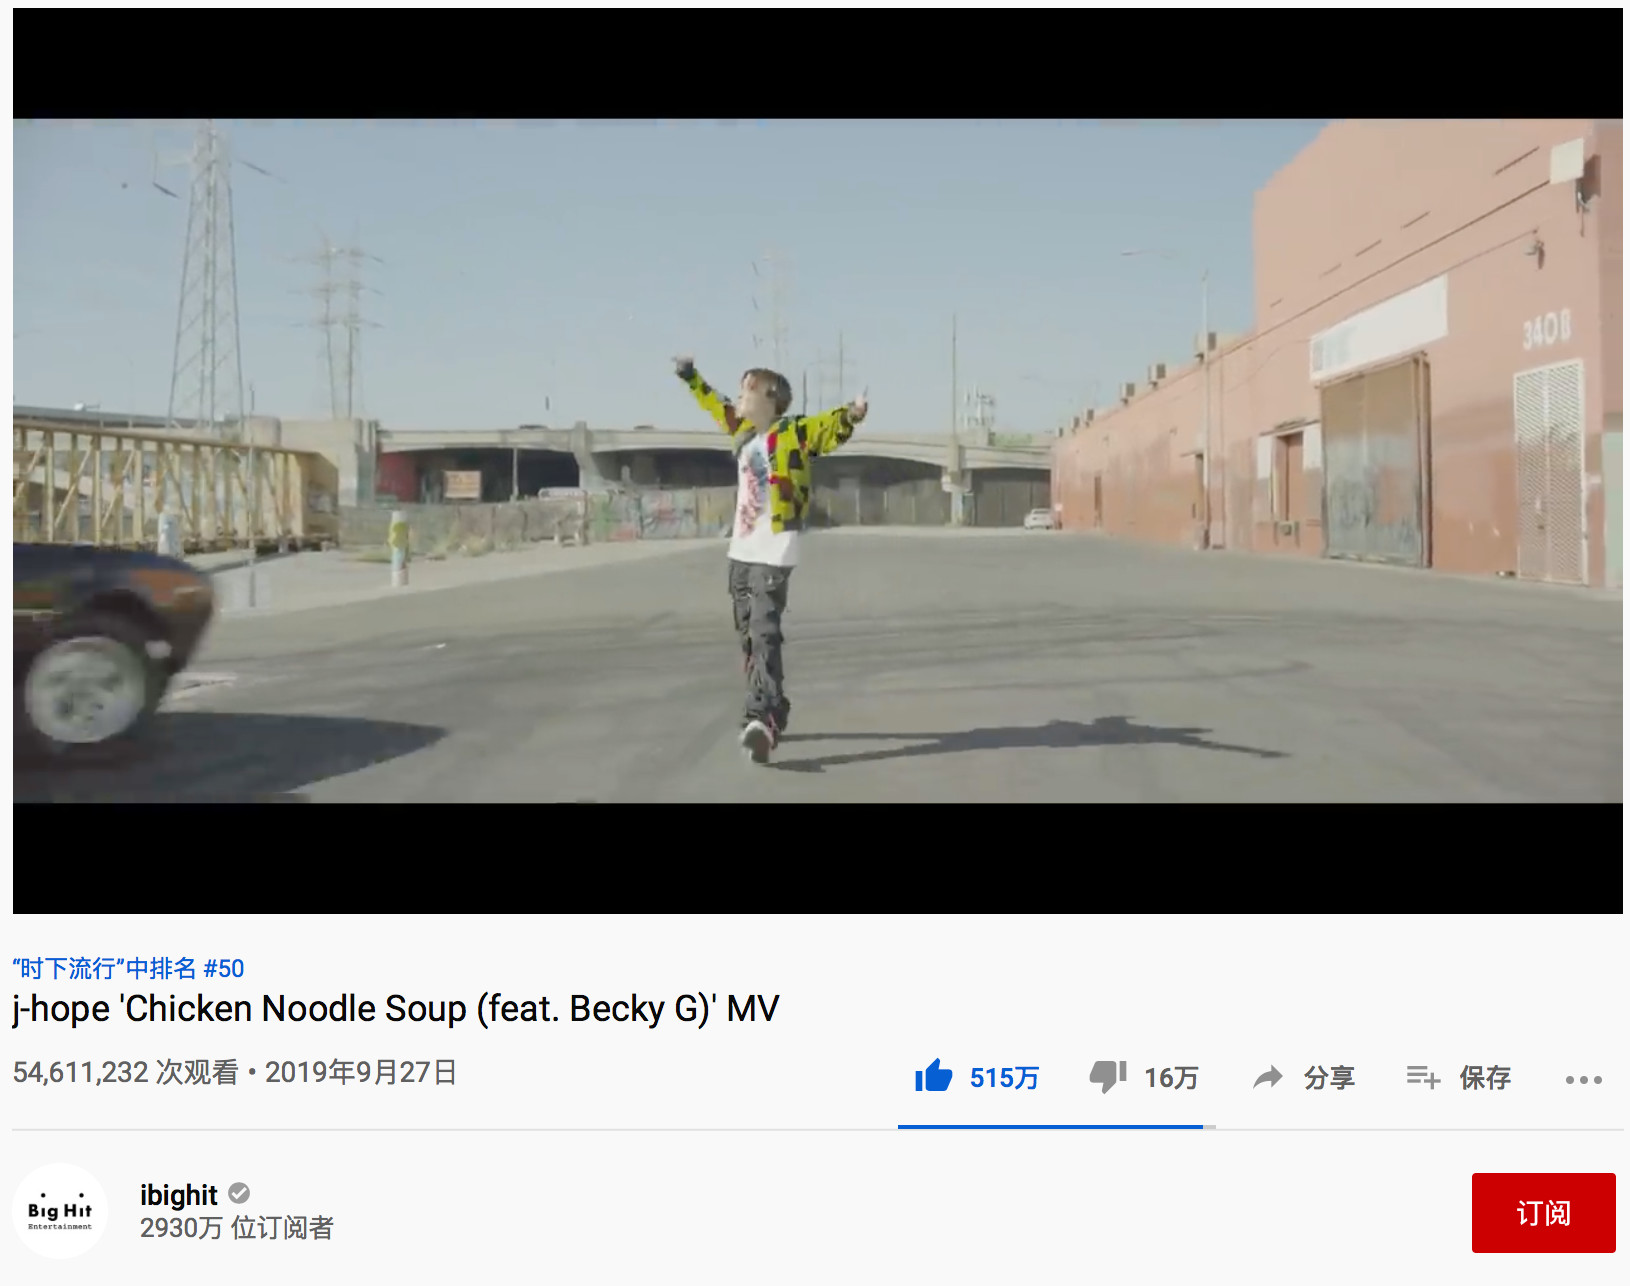Open the ibighit channel name link
The image size is (1630, 1286).
click(178, 1195)
